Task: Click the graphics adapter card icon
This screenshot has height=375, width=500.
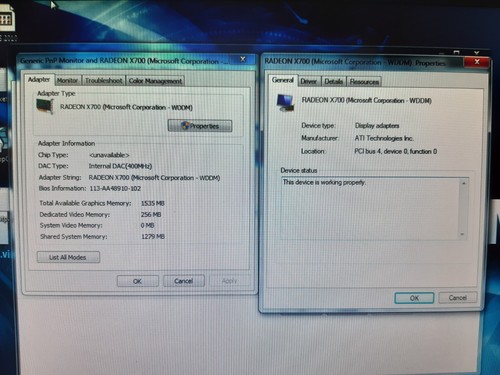Action: click(45, 106)
